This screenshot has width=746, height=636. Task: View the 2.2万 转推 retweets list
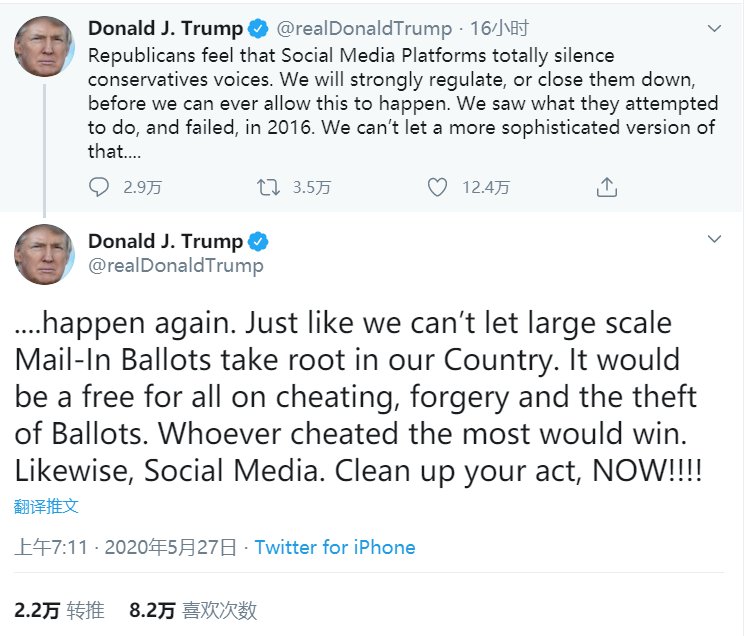pyautogui.click(x=56, y=610)
